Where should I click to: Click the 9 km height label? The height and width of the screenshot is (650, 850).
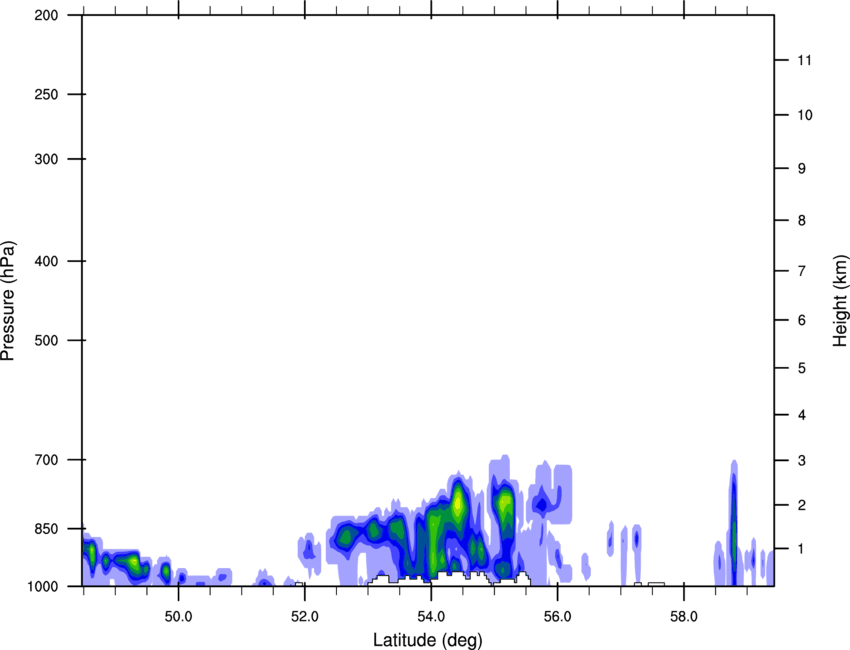point(801,169)
